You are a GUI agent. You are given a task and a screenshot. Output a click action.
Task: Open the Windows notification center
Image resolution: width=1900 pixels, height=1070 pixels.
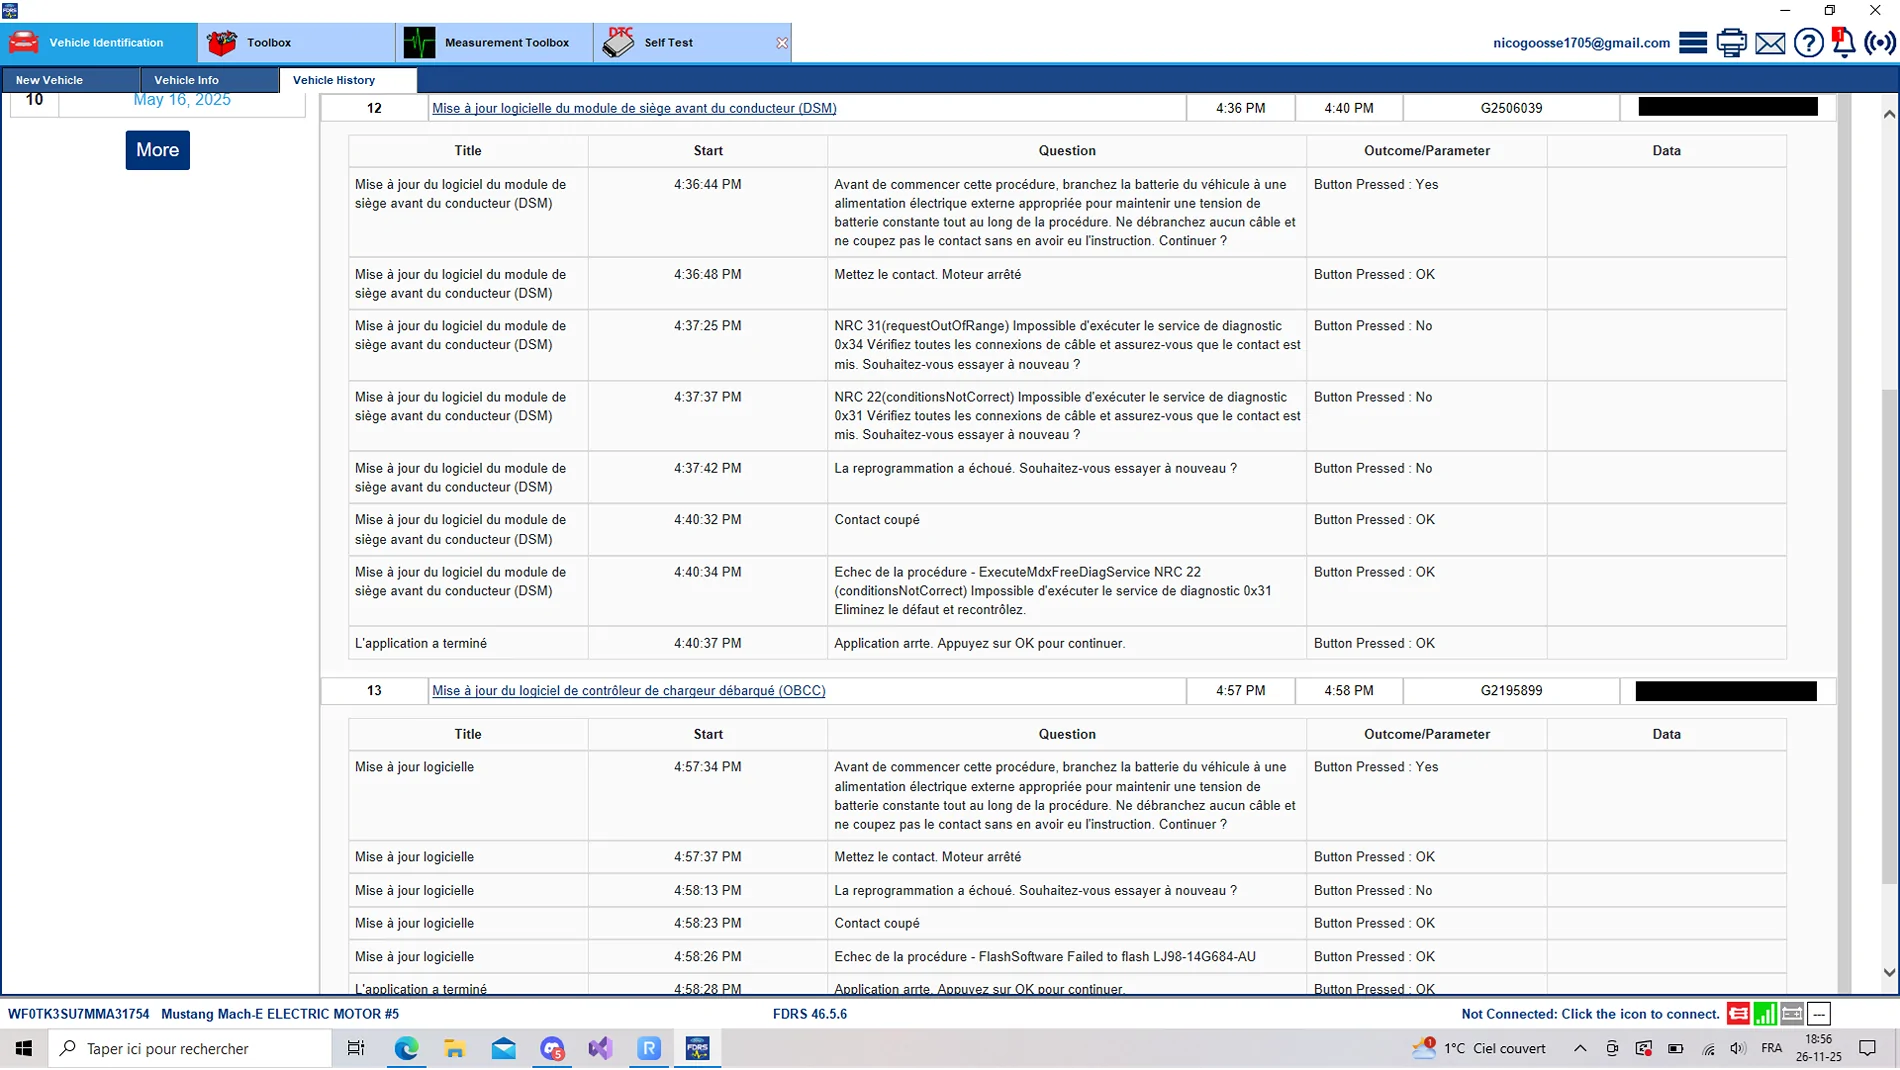click(1867, 1048)
